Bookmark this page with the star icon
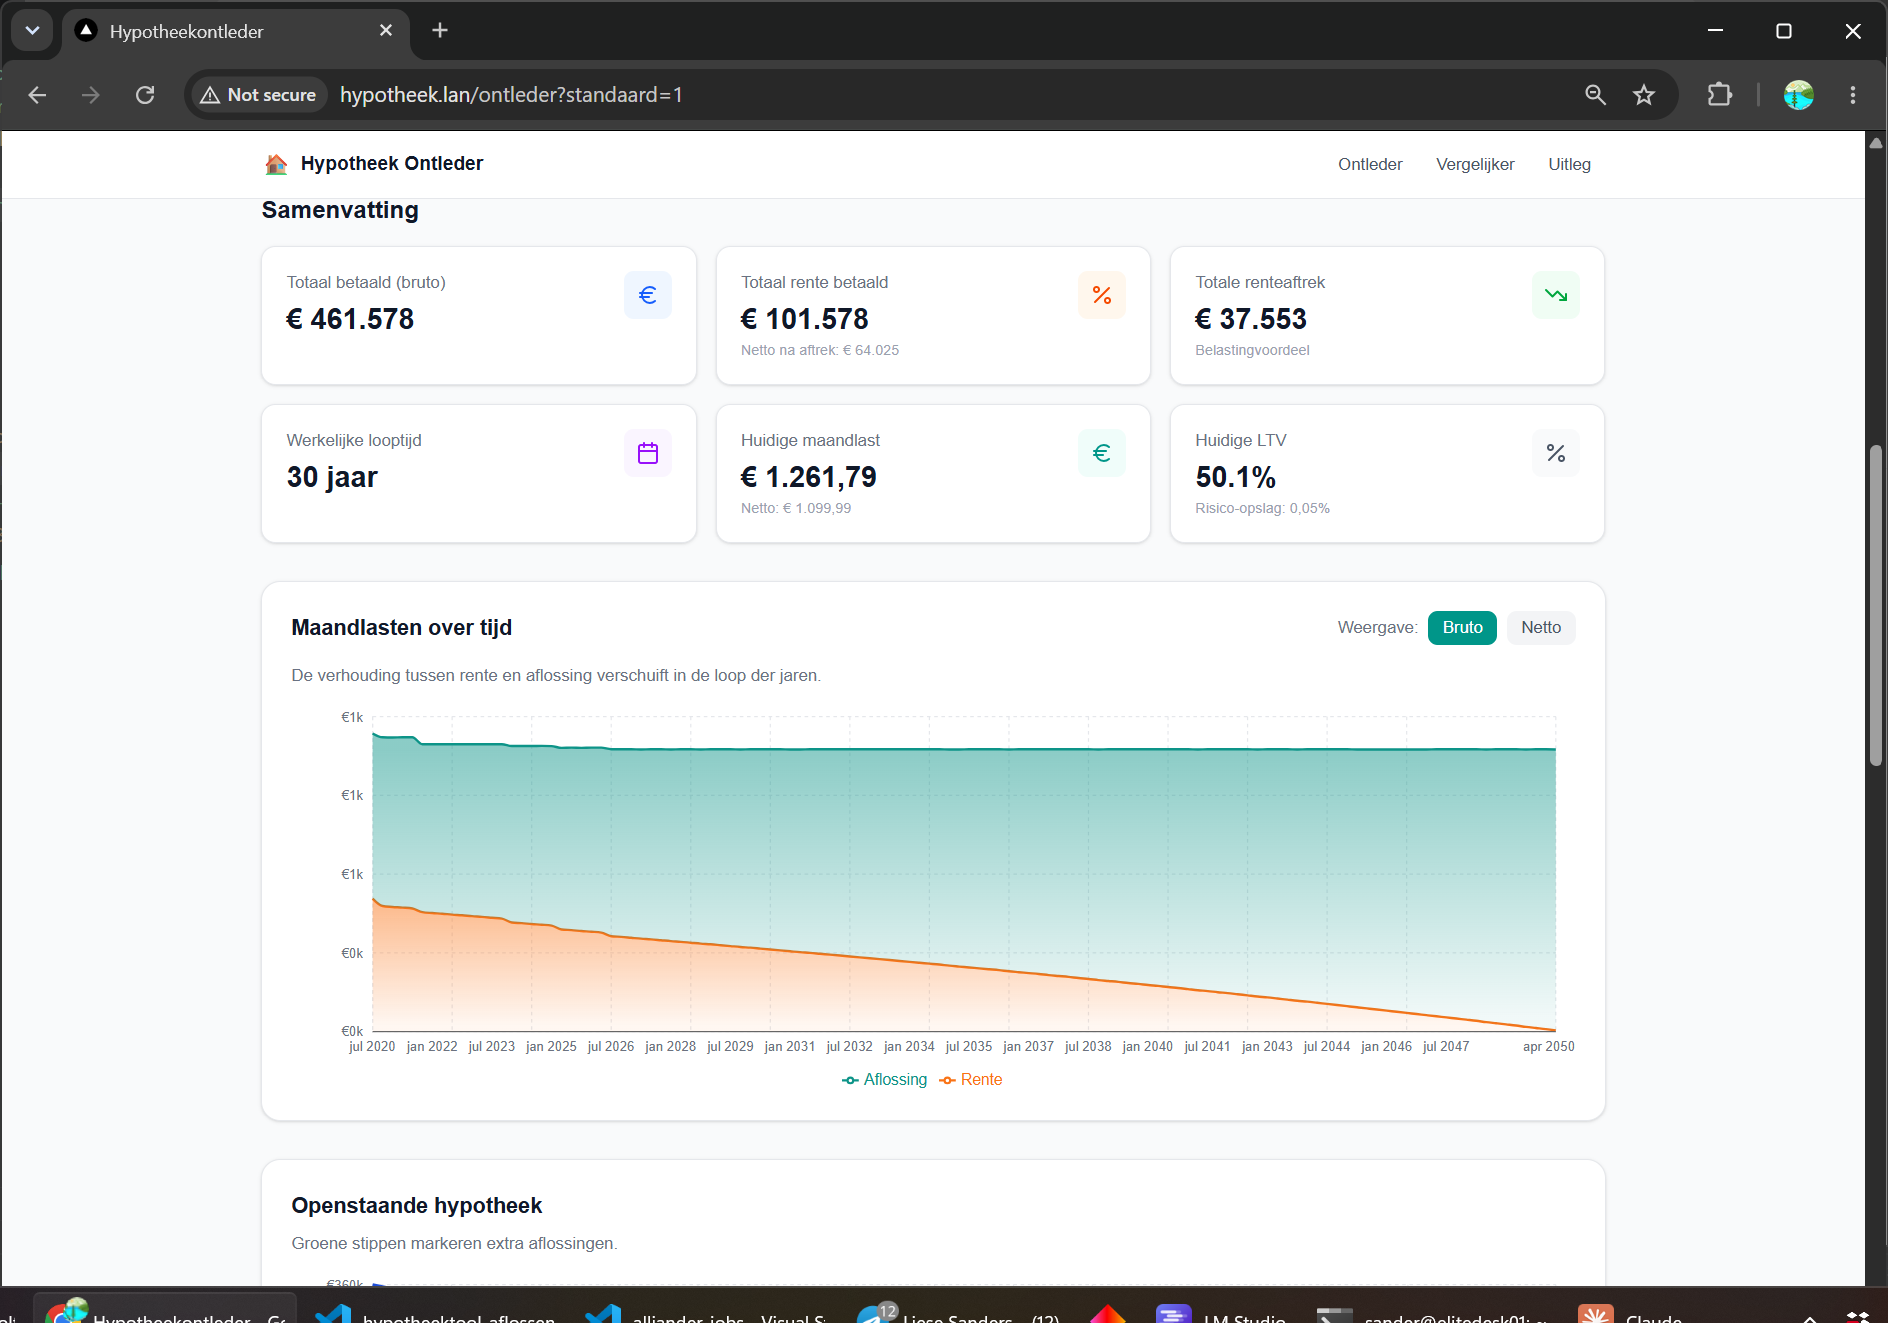 (1644, 95)
